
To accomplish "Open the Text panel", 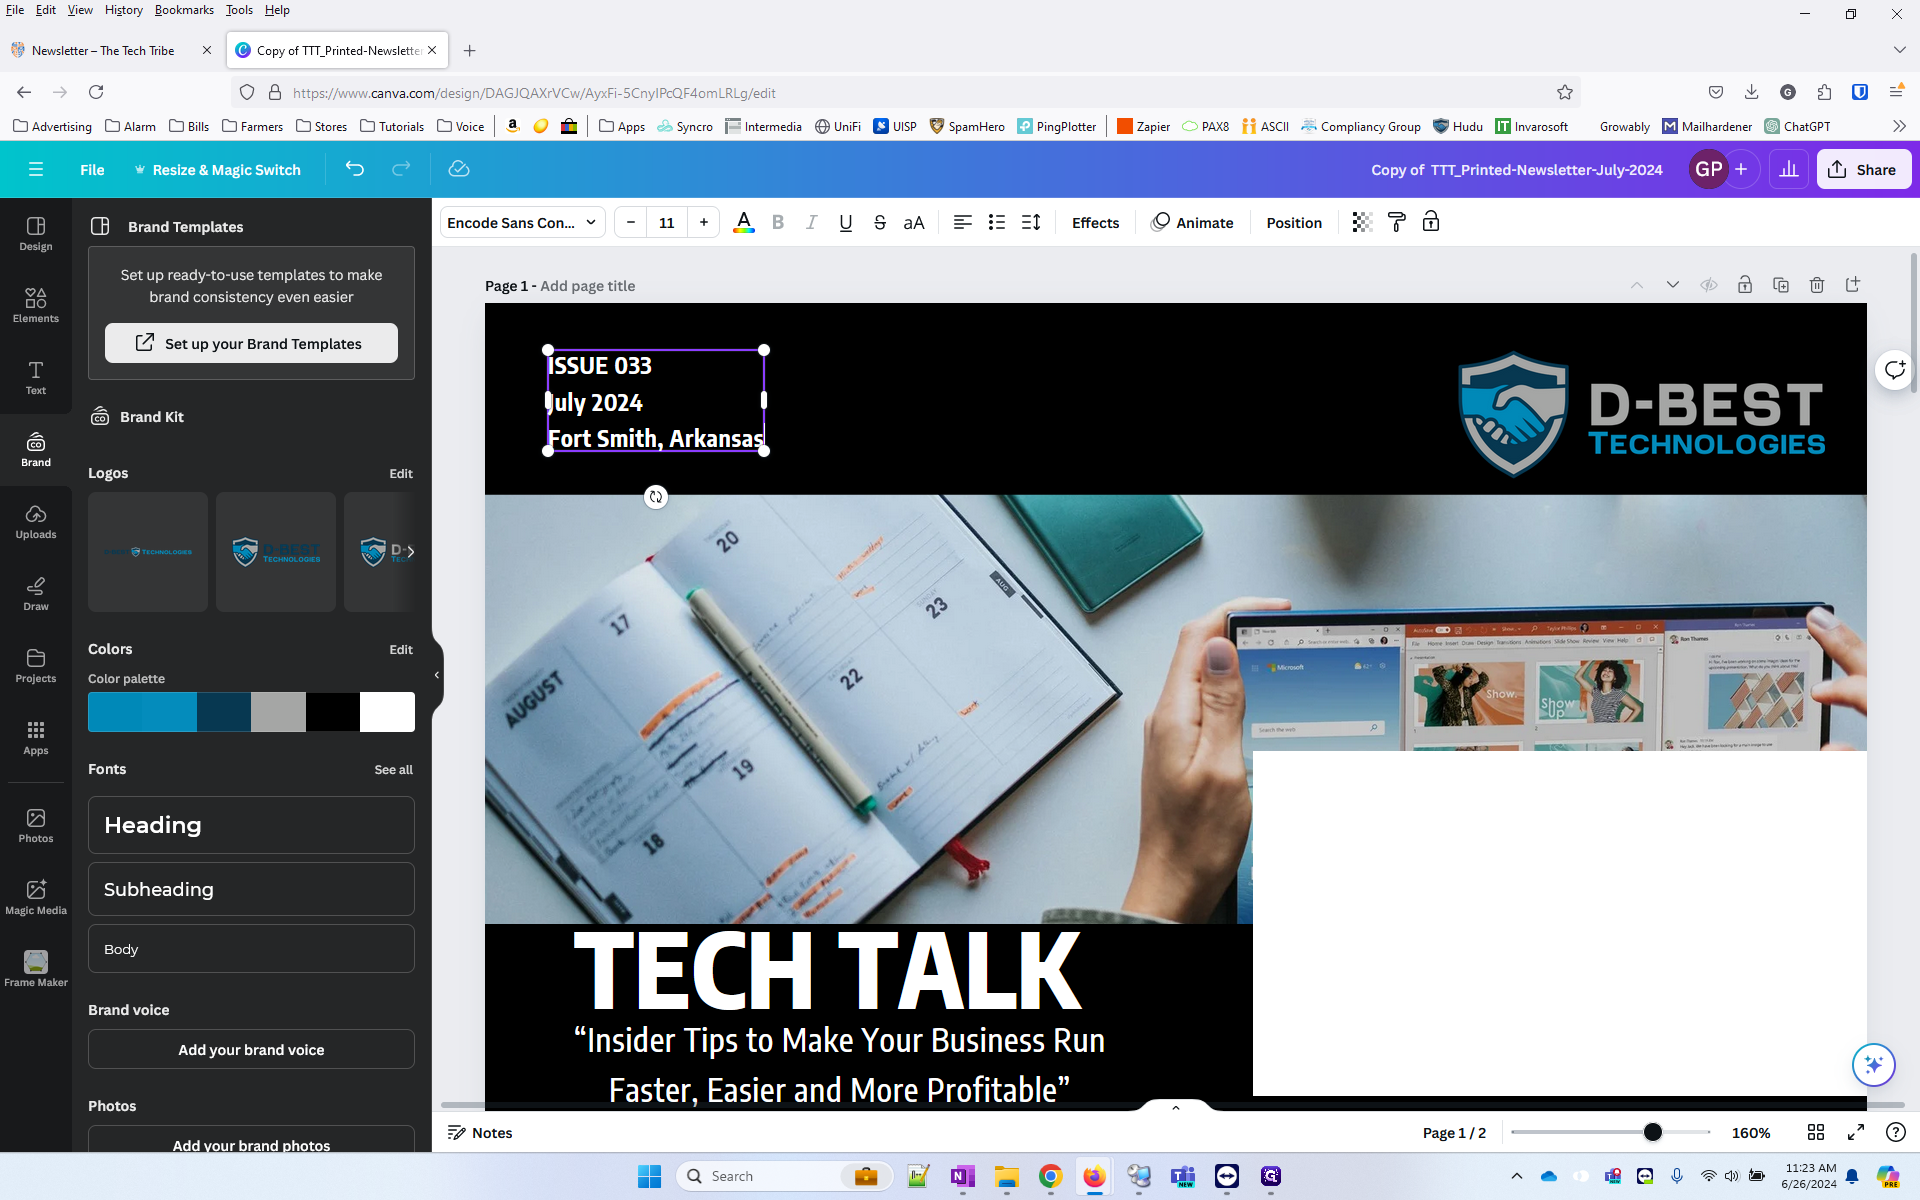I will pyautogui.click(x=36, y=378).
